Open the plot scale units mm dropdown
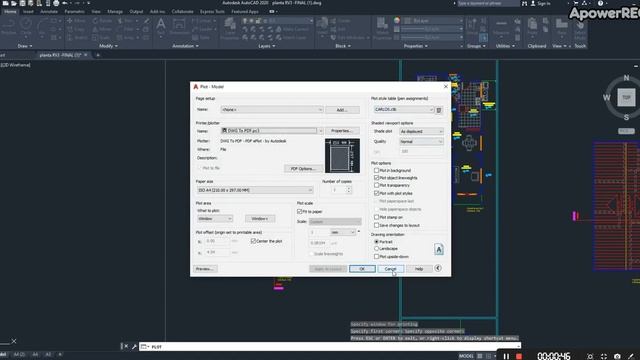This screenshot has width=640, height=360. [343, 232]
